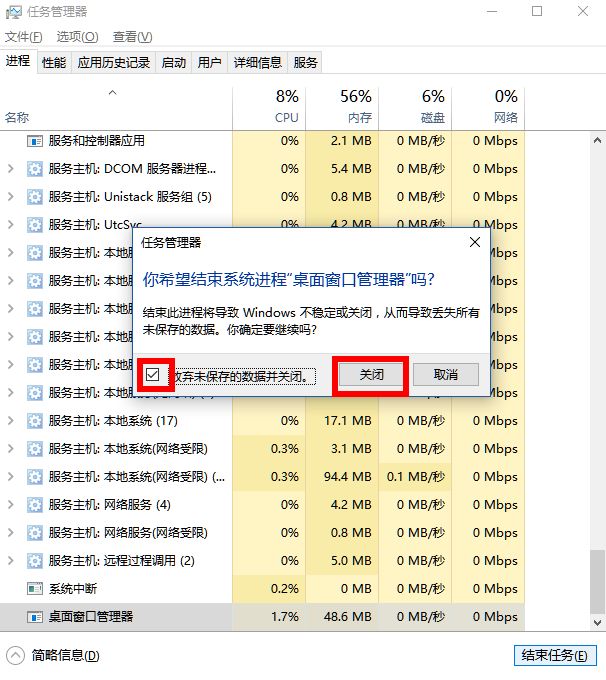Expand 服务主机: DCOM 服务器进程 row
606x680 pixels.
11,169
